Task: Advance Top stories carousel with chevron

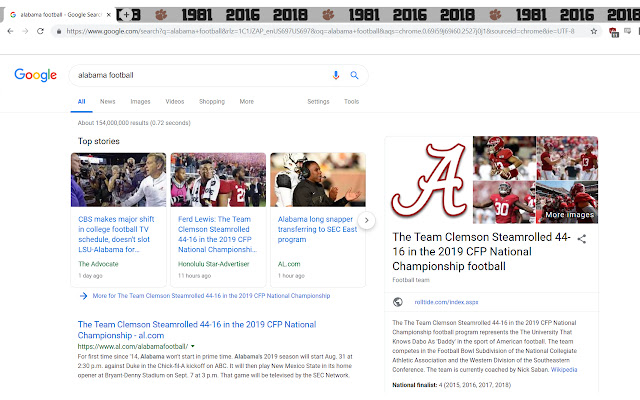Action: tap(367, 220)
